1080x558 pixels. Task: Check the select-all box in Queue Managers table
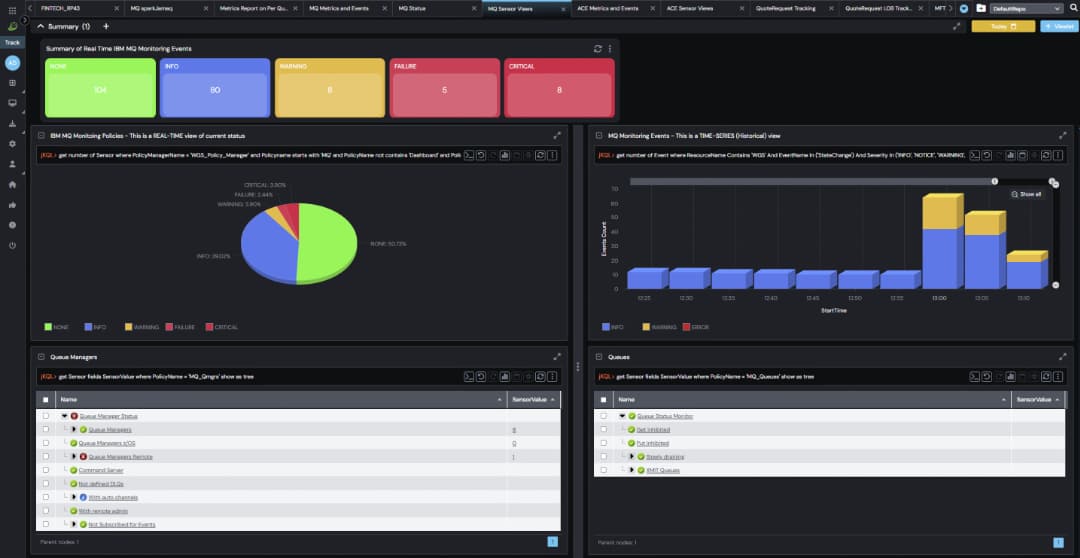click(46, 400)
